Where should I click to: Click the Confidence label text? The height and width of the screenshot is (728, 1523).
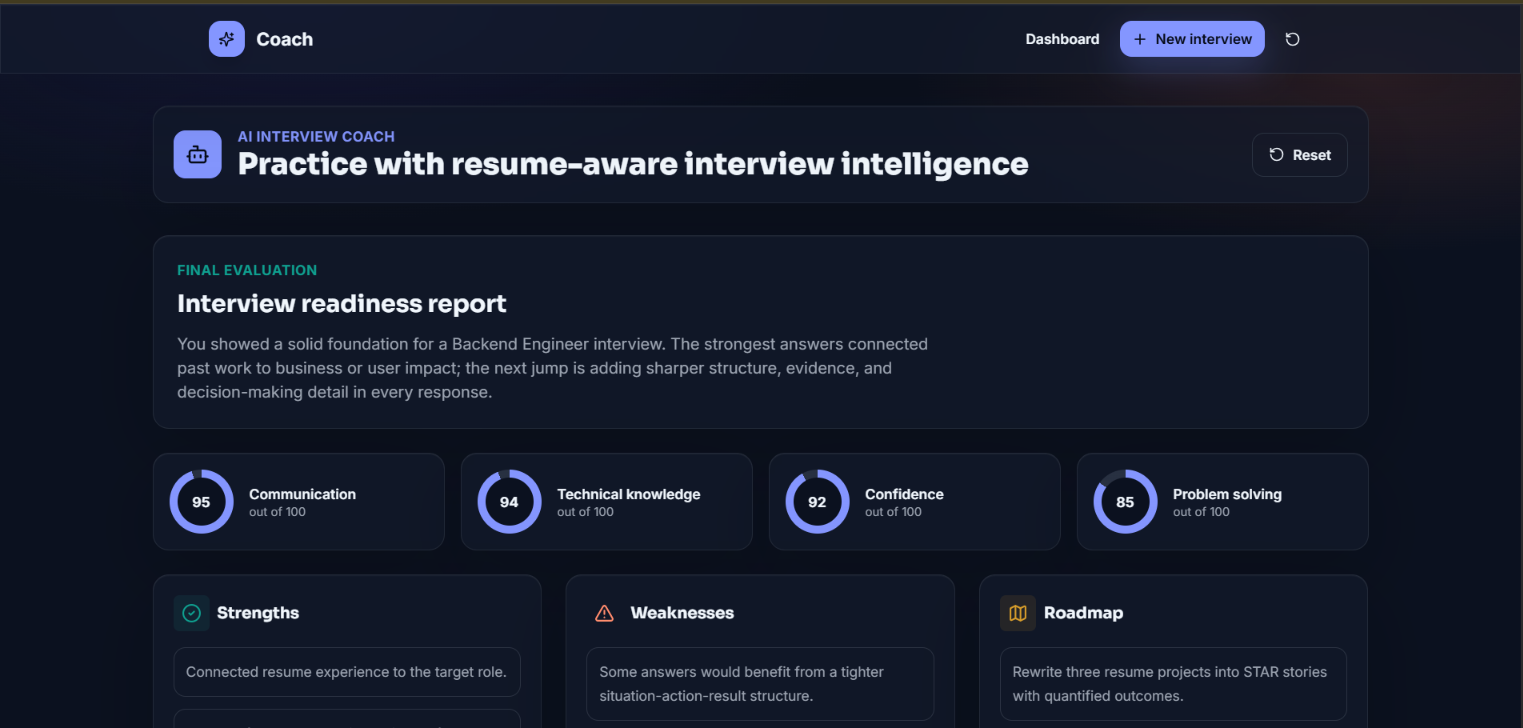click(x=904, y=494)
